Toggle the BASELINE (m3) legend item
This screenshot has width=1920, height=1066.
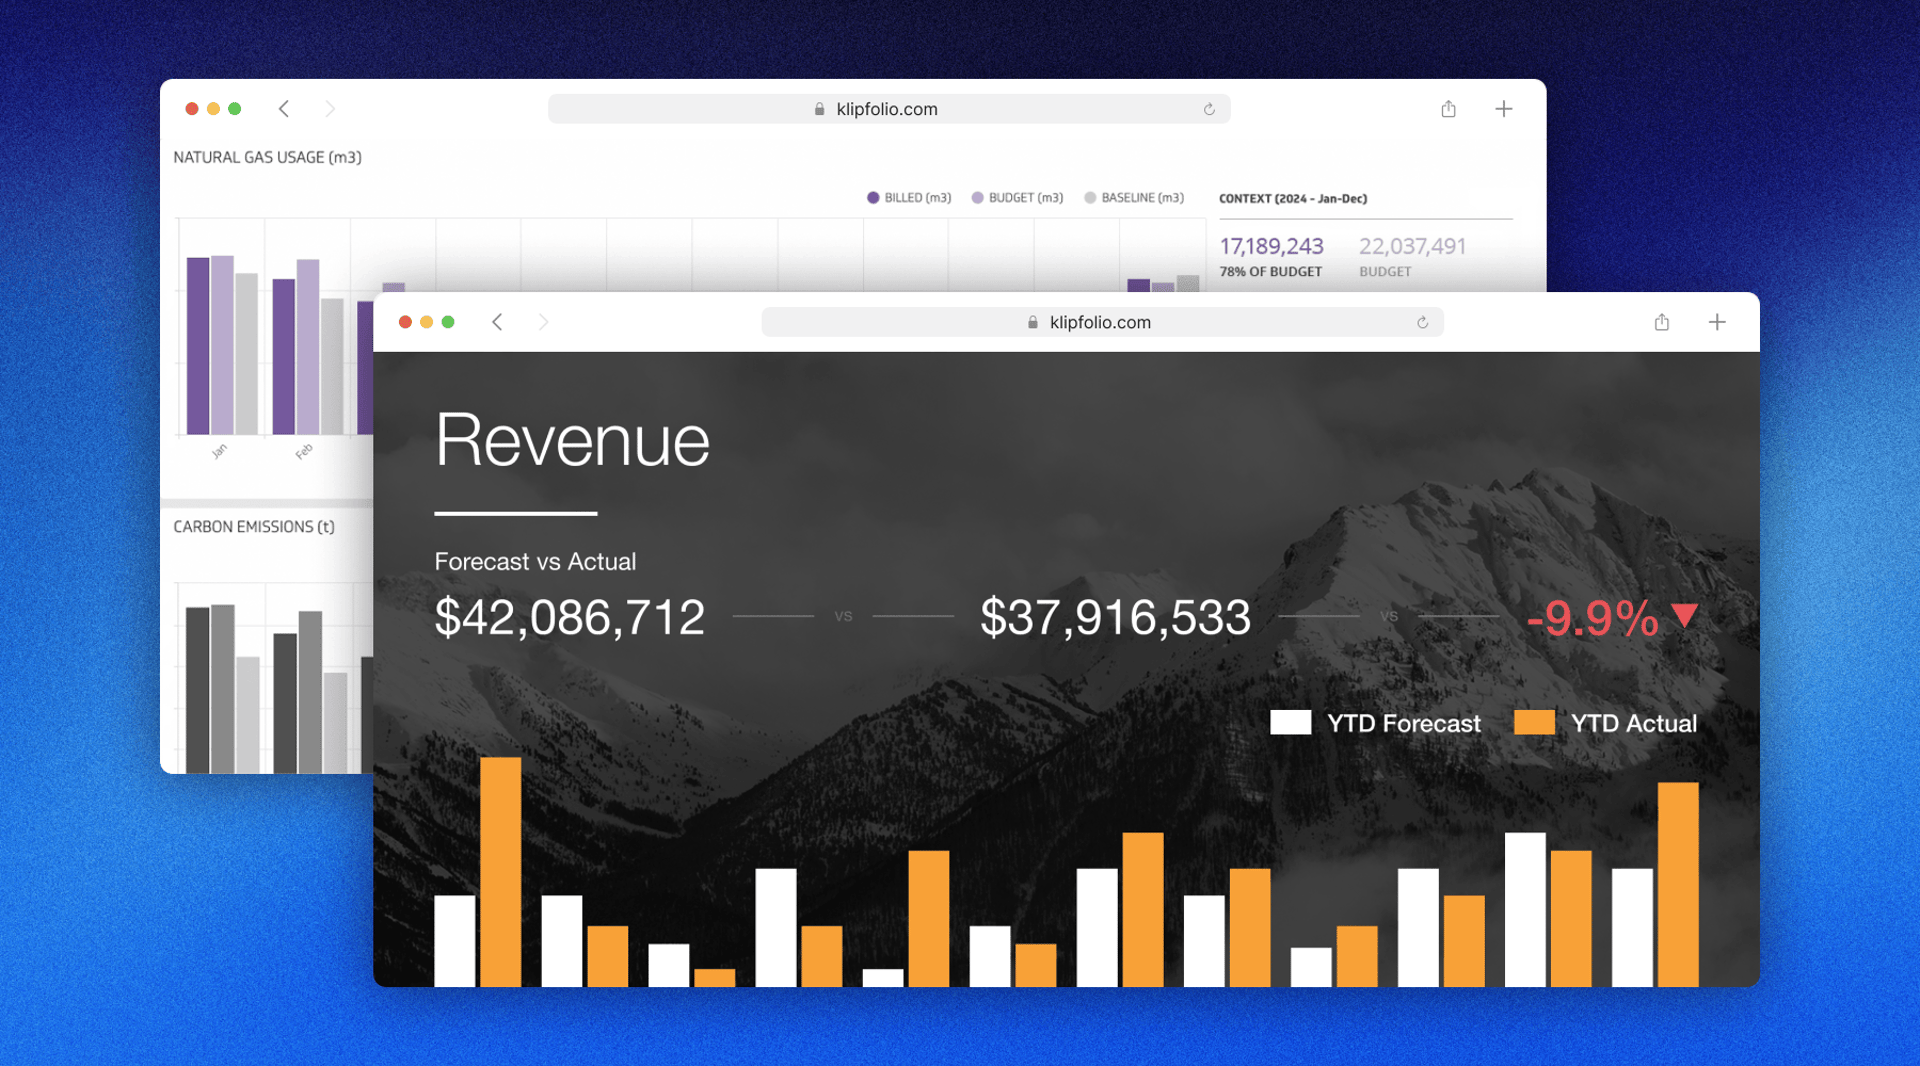click(1134, 197)
